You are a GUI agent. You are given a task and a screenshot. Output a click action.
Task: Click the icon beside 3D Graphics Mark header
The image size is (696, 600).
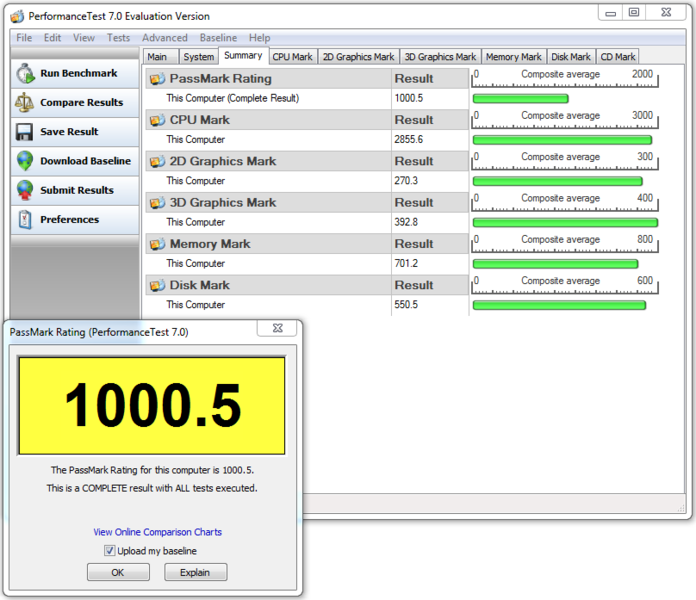click(x=157, y=203)
